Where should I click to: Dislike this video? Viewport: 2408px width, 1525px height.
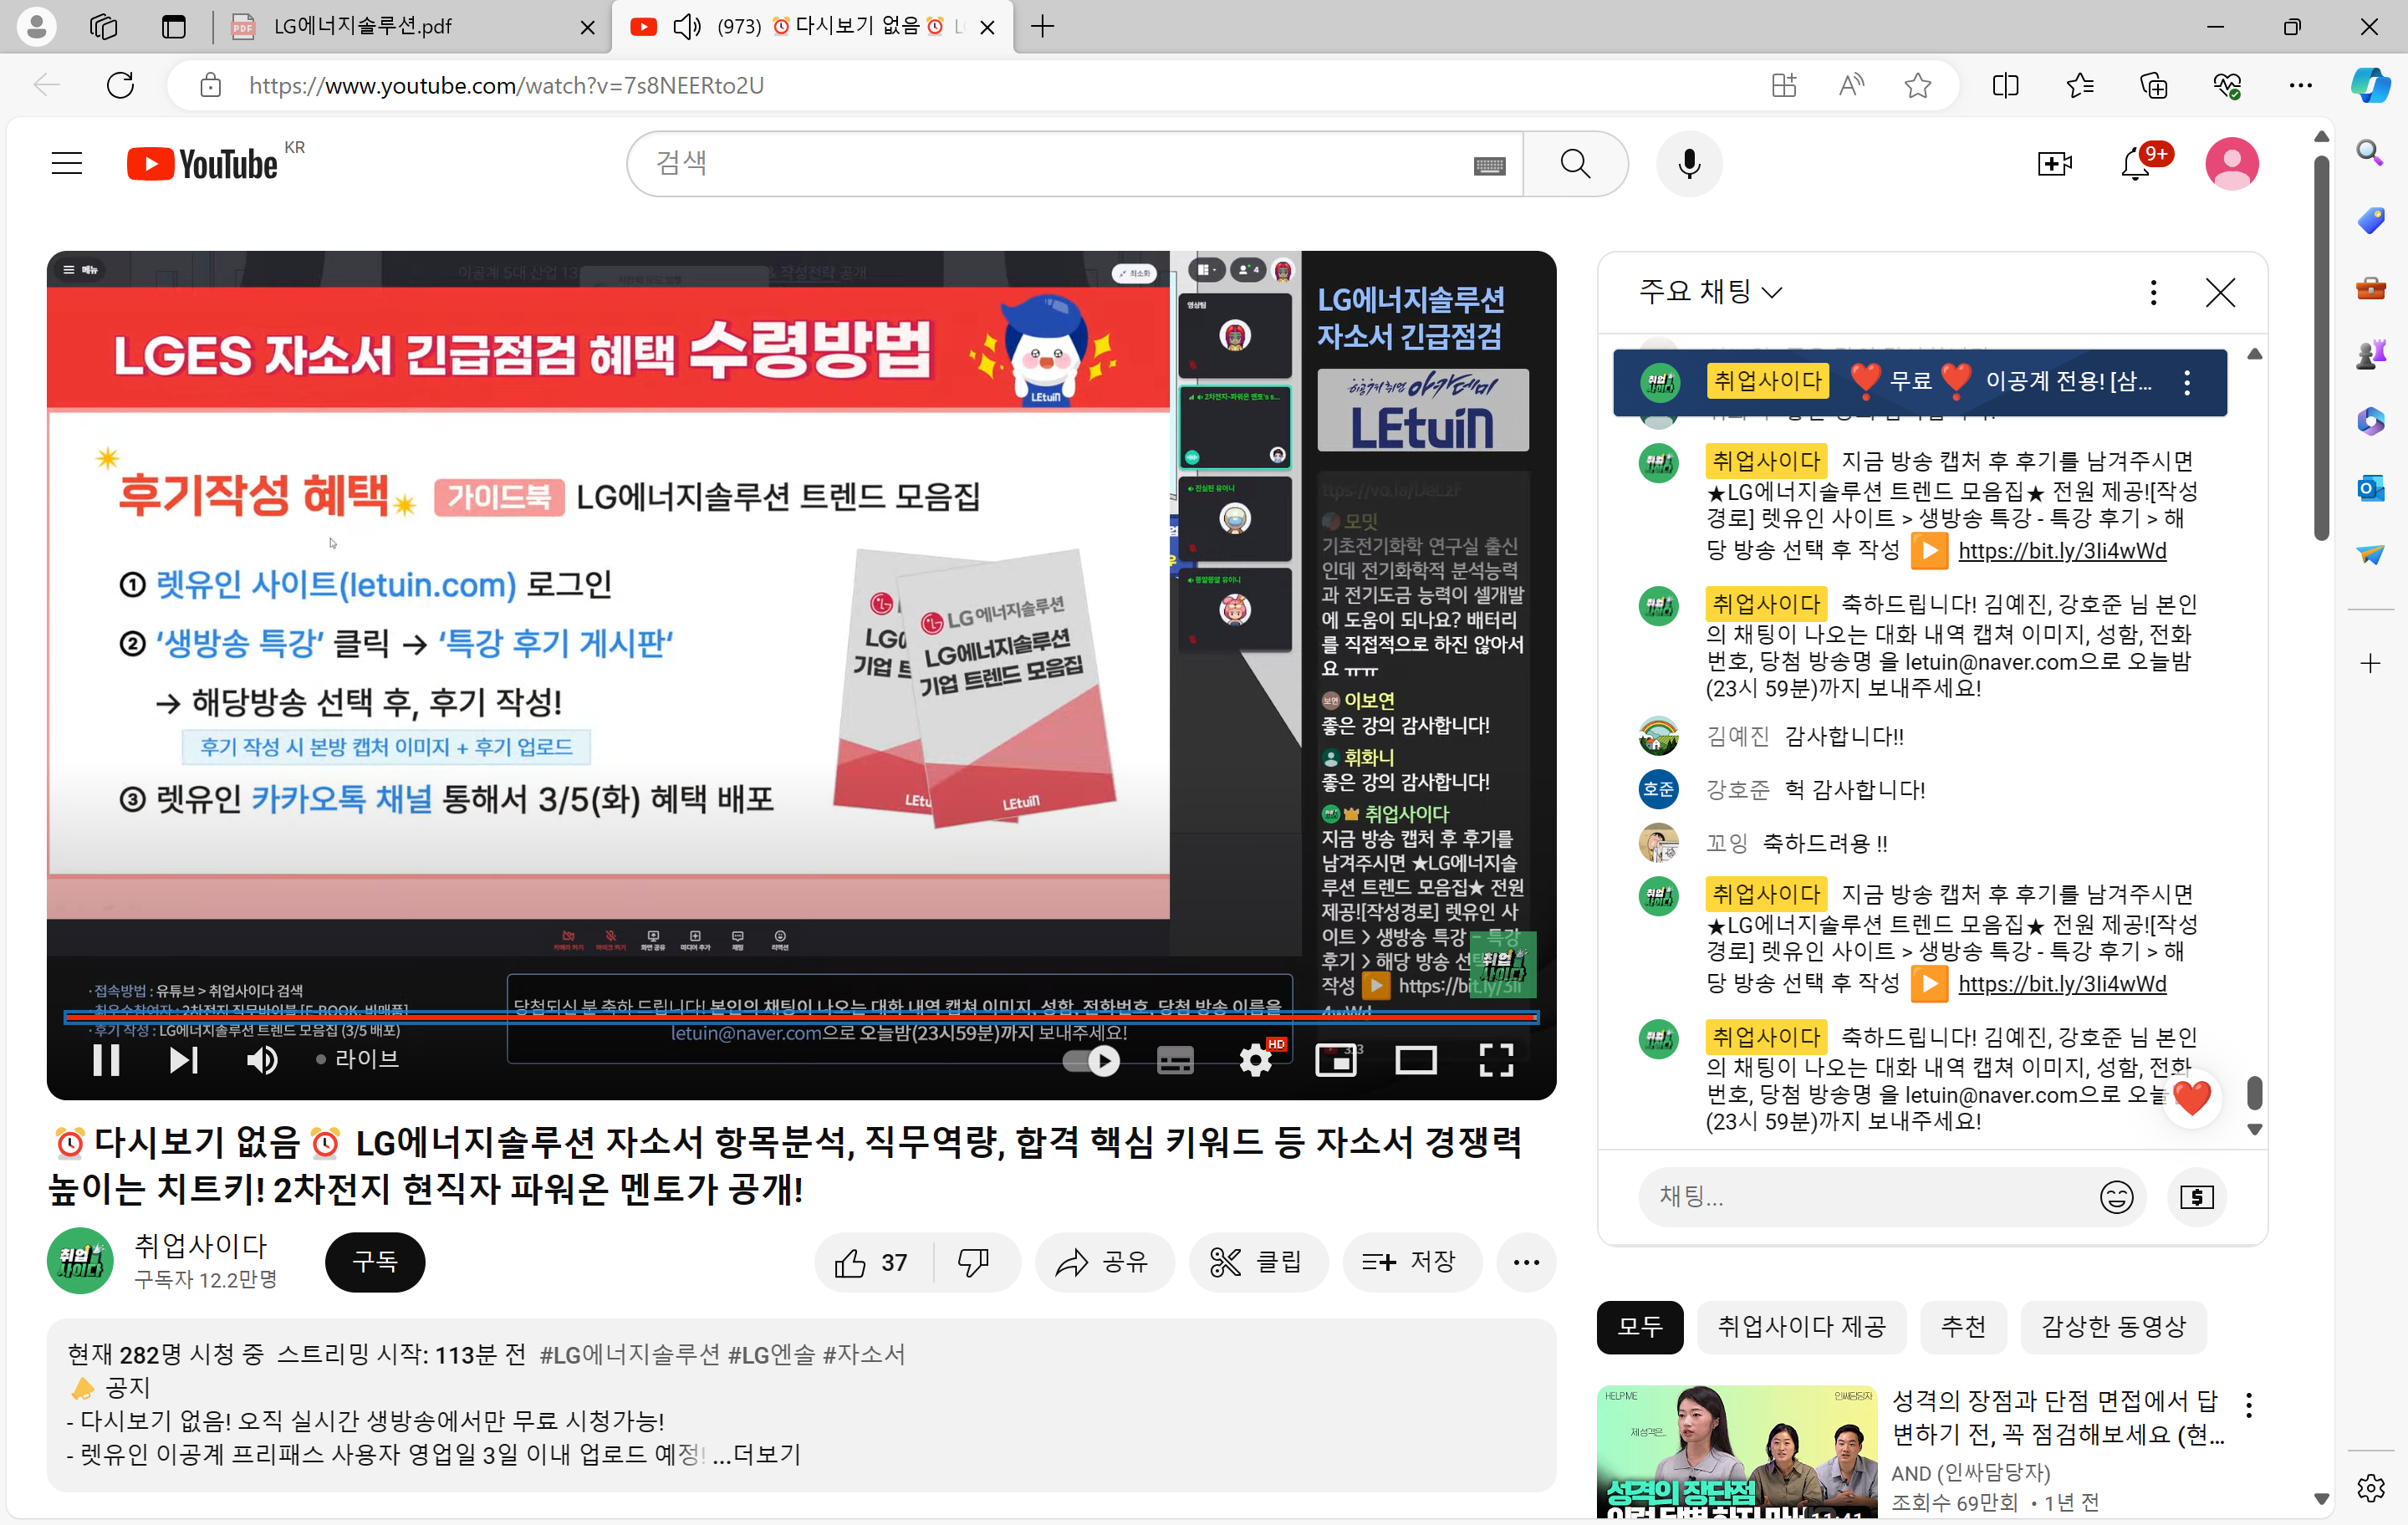[x=974, y=1263]
